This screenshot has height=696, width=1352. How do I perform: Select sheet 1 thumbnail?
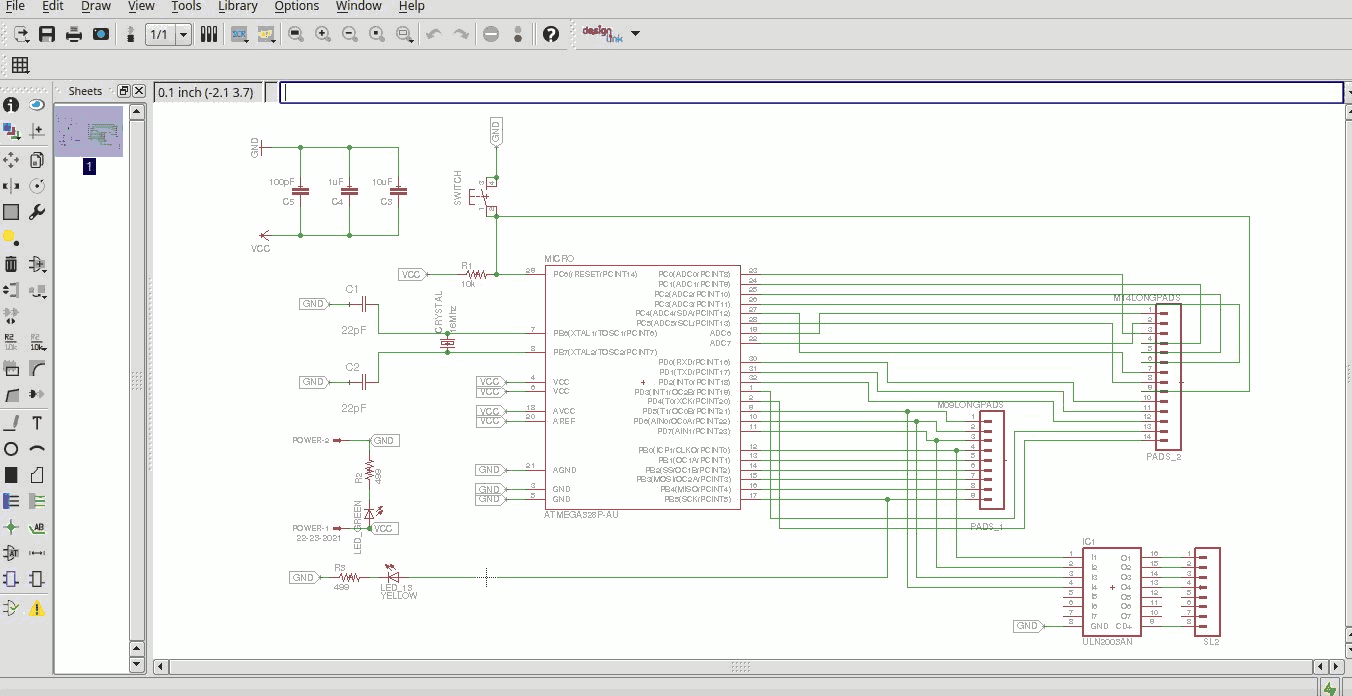89,132
